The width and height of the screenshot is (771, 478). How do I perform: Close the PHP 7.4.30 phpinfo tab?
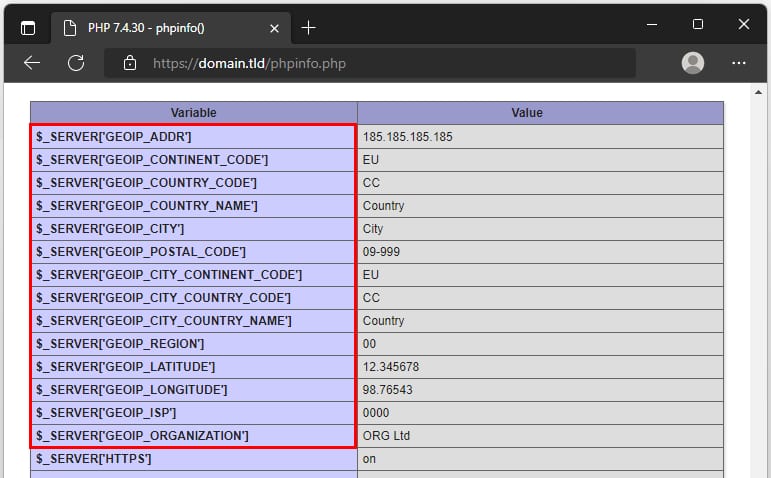271,27
